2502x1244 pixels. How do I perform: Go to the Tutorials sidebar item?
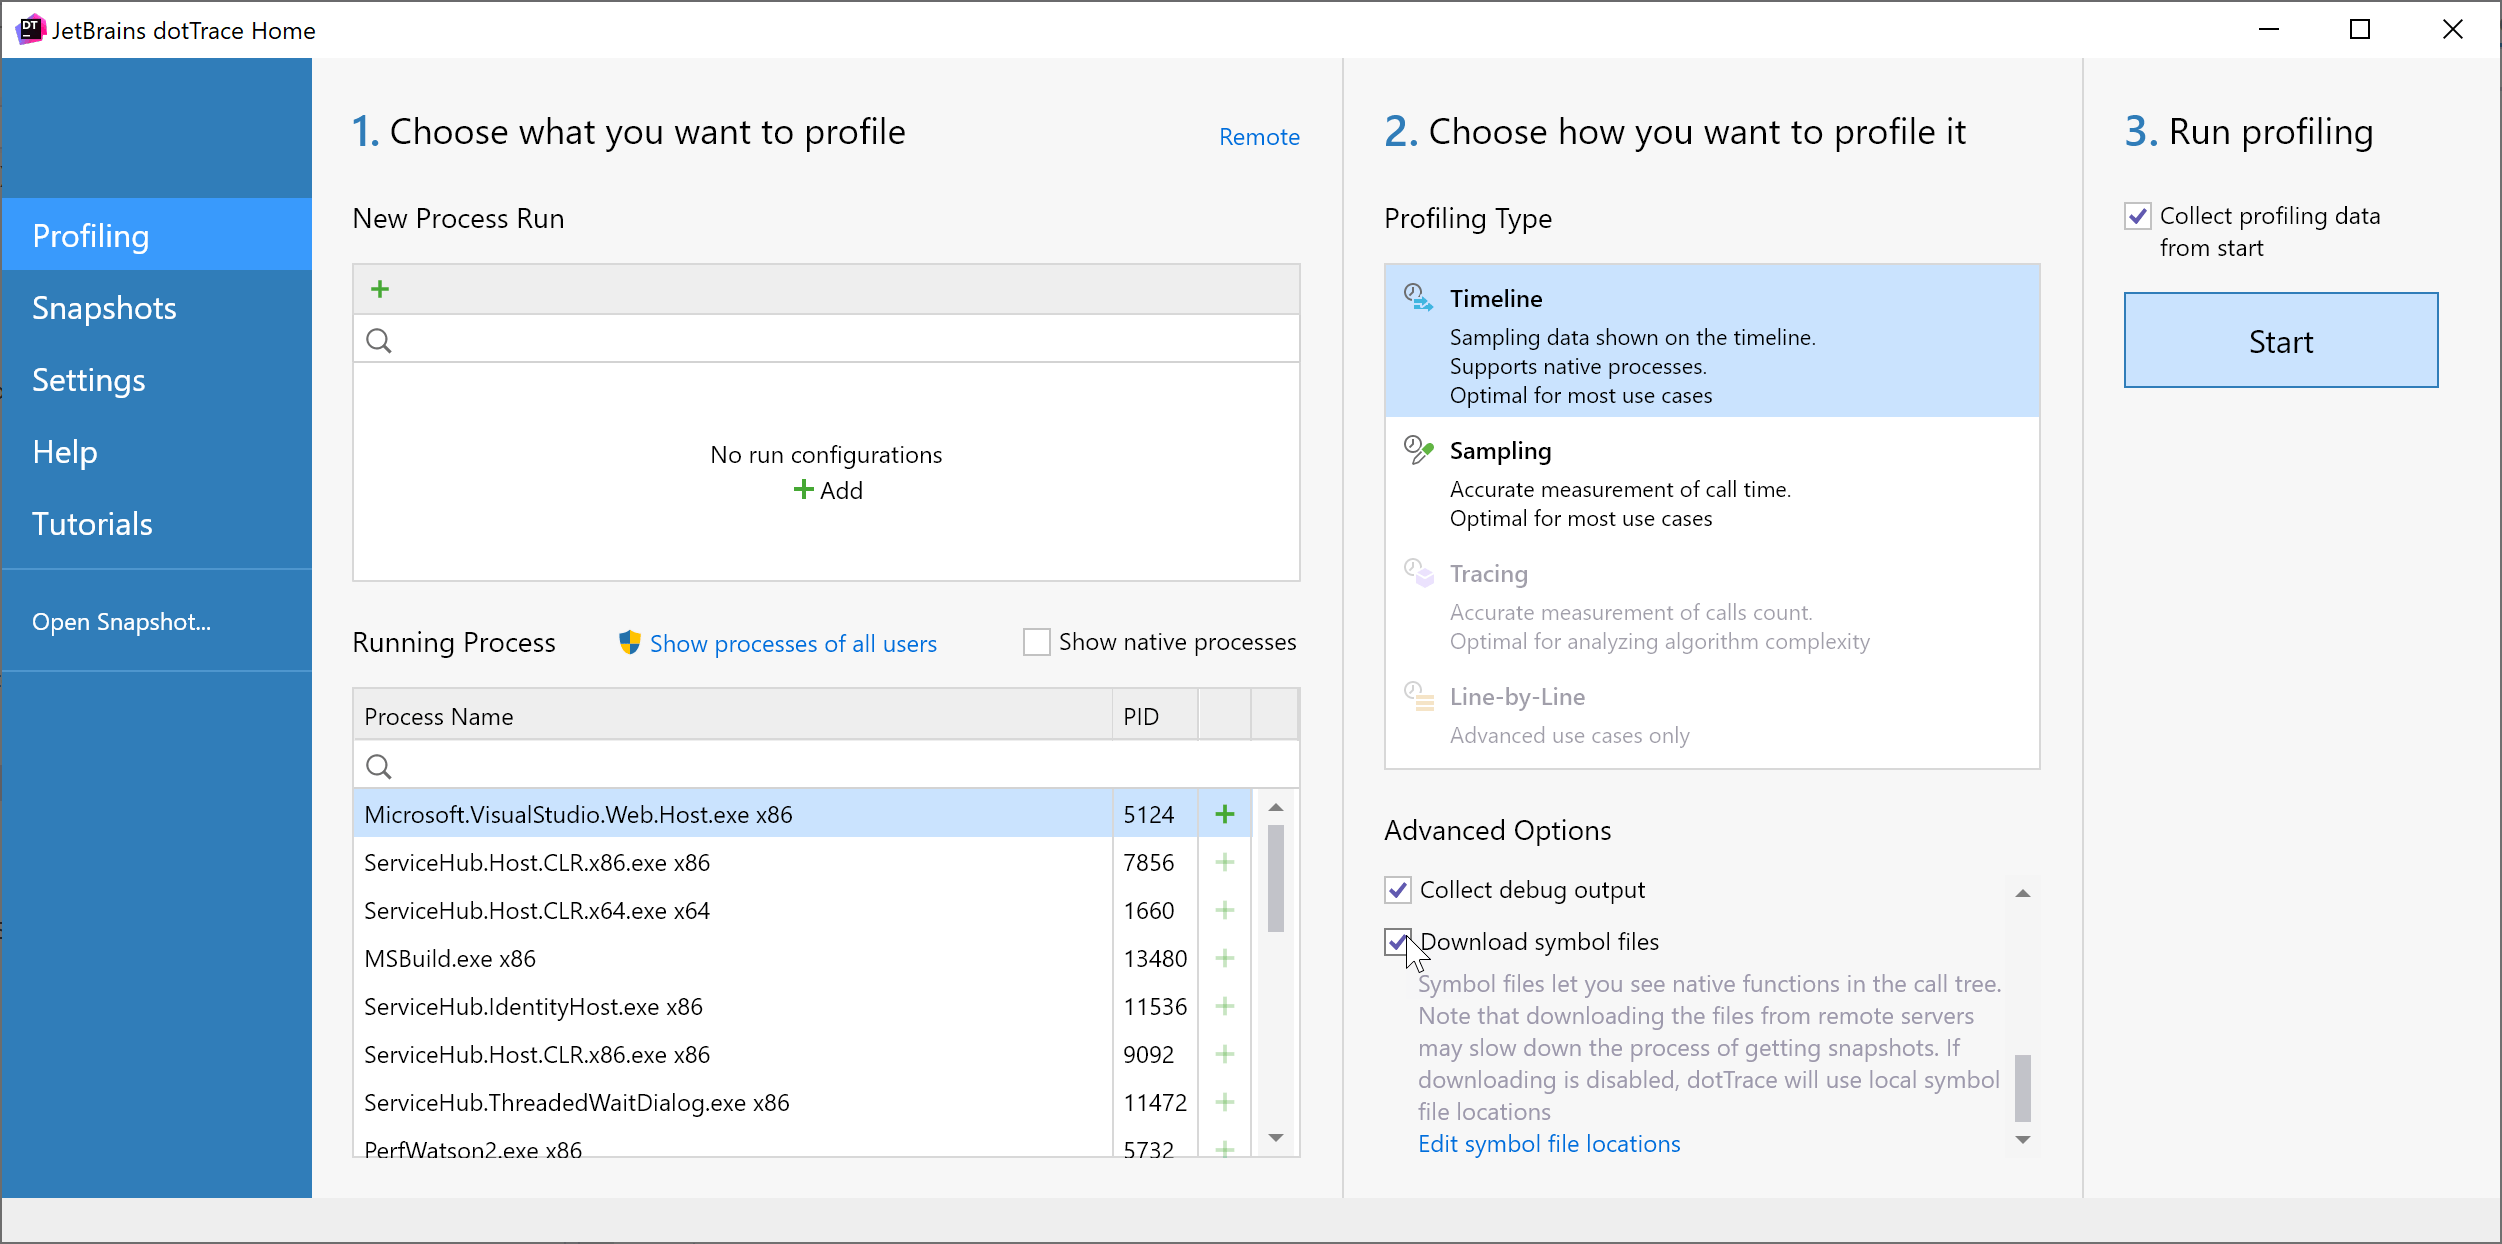(x=92, y=524)
